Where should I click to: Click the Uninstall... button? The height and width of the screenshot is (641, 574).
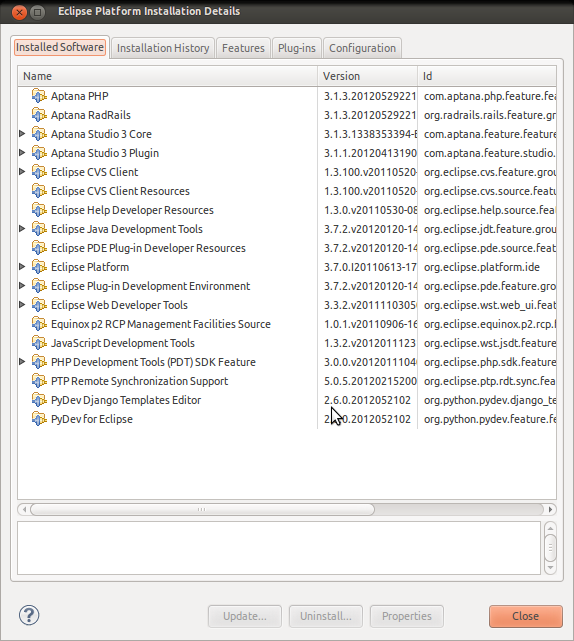[325, 616]
